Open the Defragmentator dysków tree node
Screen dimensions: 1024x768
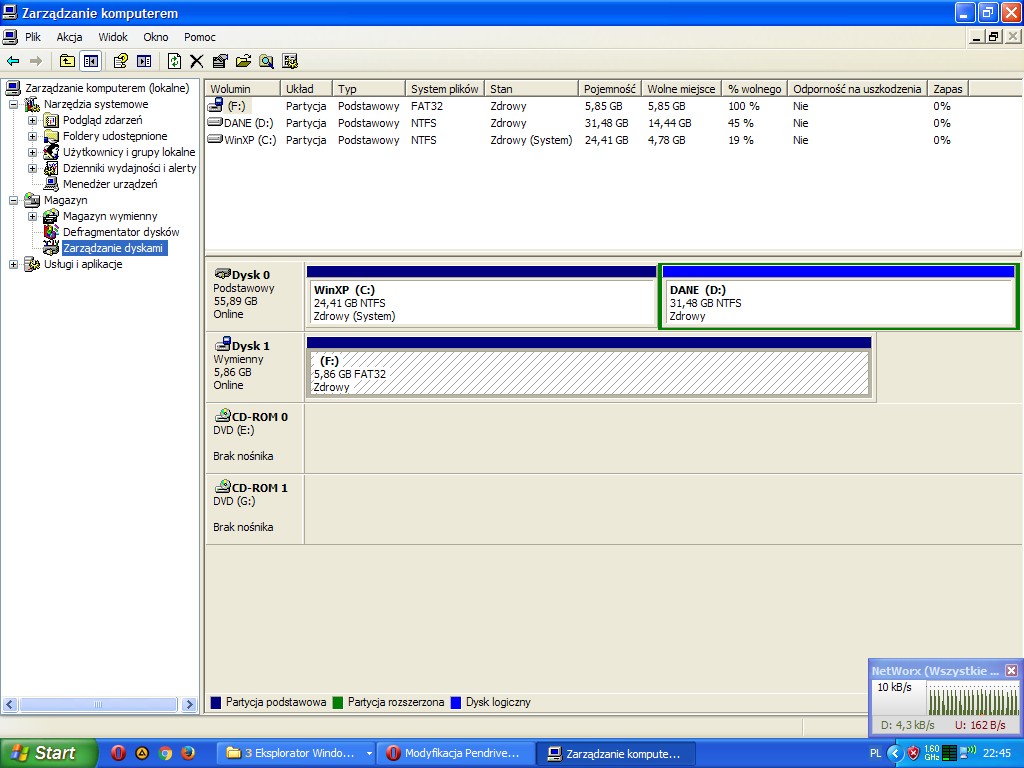pyautogui.click(x=120, y=232)
